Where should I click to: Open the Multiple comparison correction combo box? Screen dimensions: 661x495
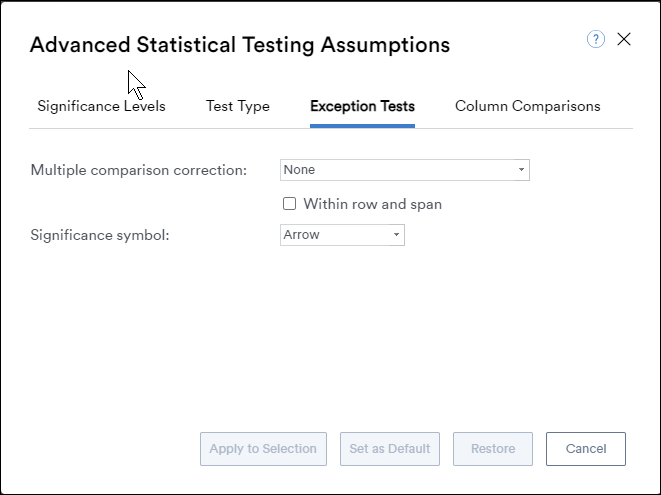point(405,170)
